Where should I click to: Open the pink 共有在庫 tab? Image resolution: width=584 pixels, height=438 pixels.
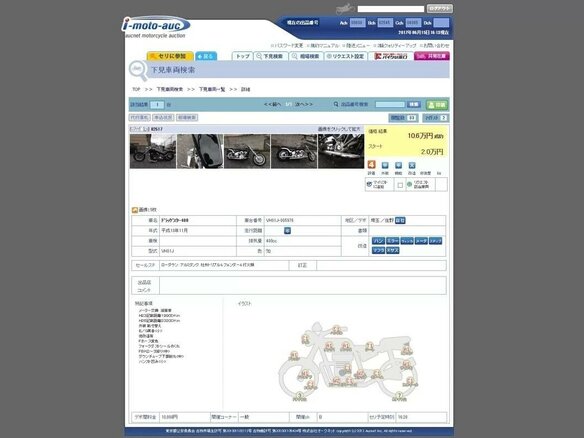432,56
